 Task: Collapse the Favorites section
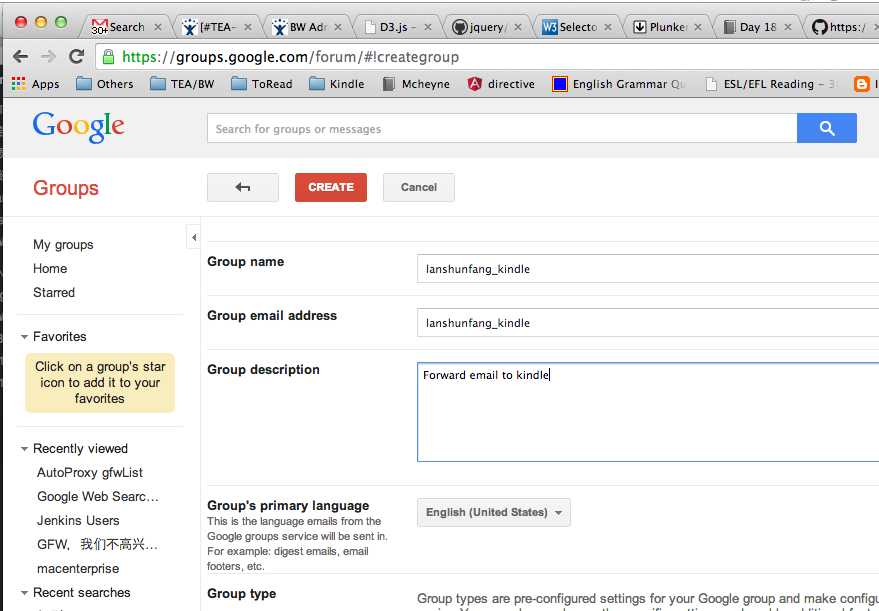point(24,337)
